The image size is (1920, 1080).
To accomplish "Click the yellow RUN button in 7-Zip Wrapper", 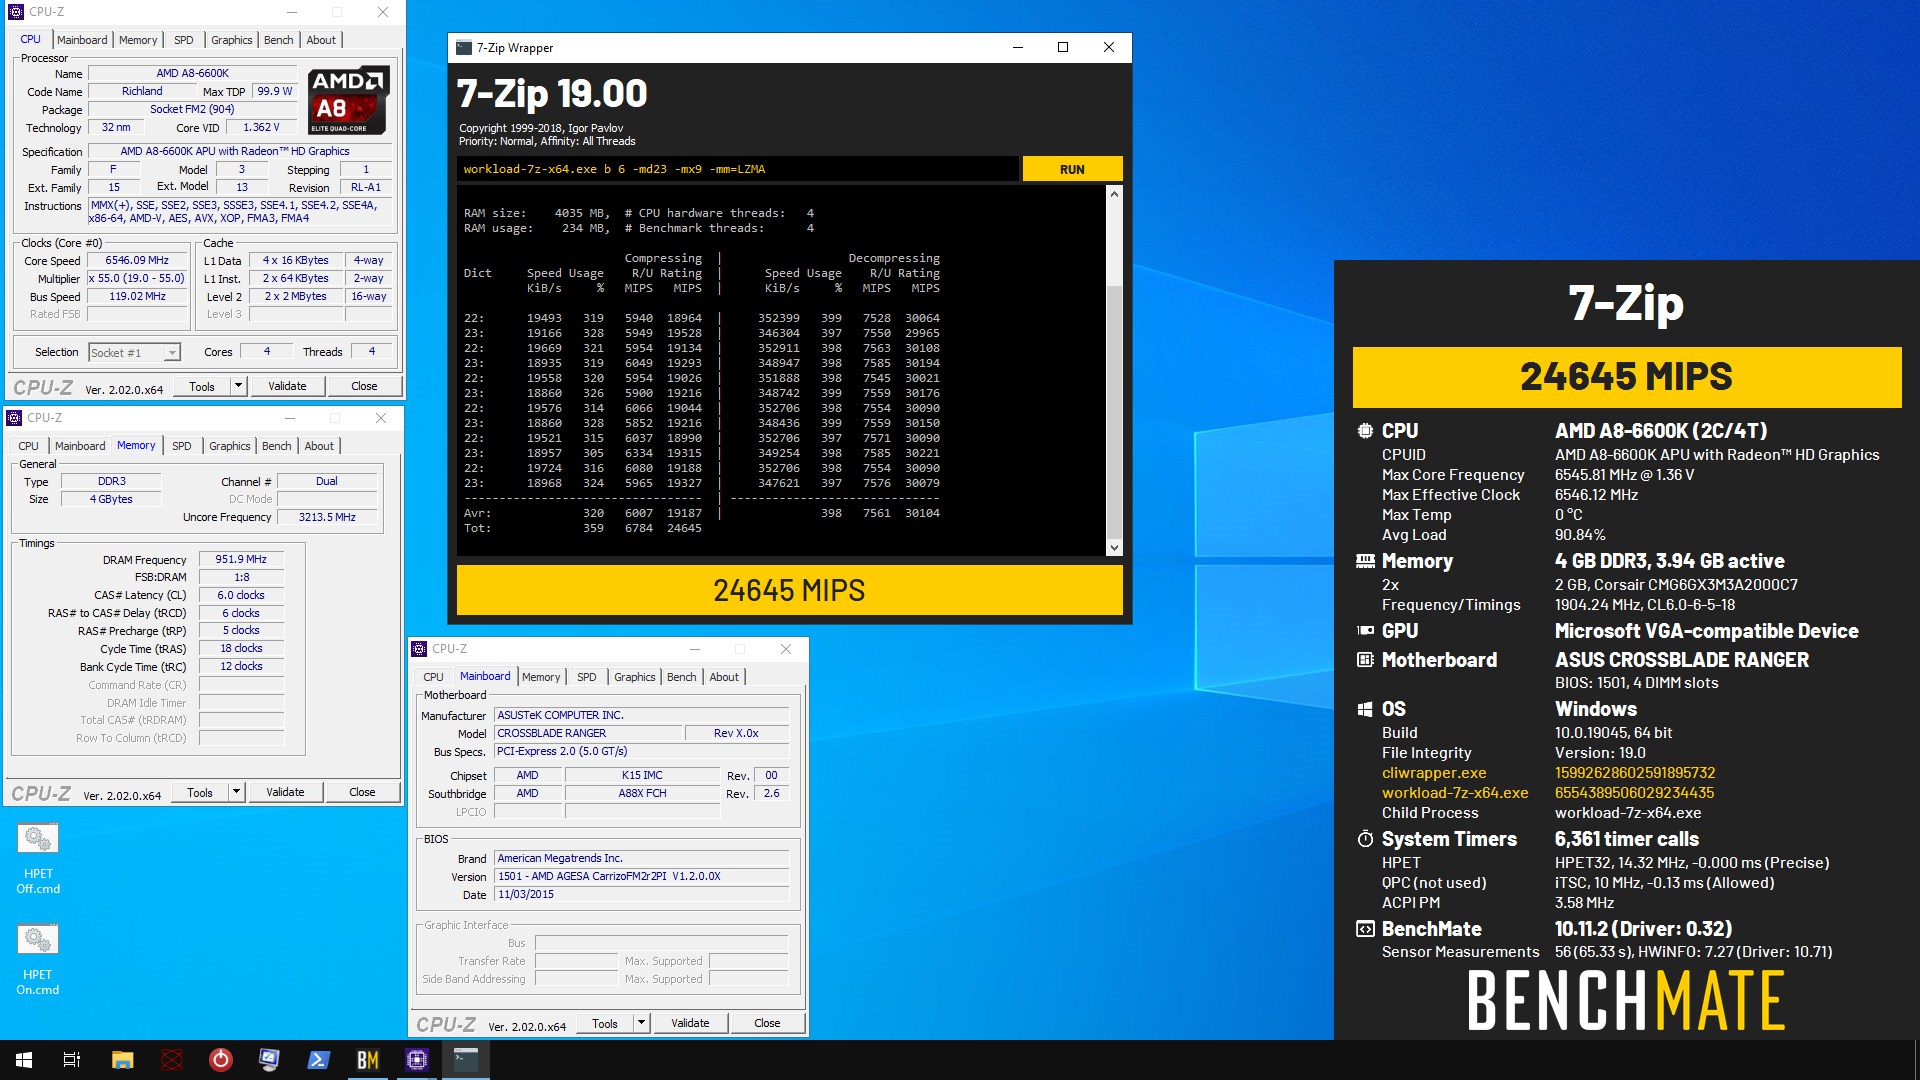I will coord(1072,169).
